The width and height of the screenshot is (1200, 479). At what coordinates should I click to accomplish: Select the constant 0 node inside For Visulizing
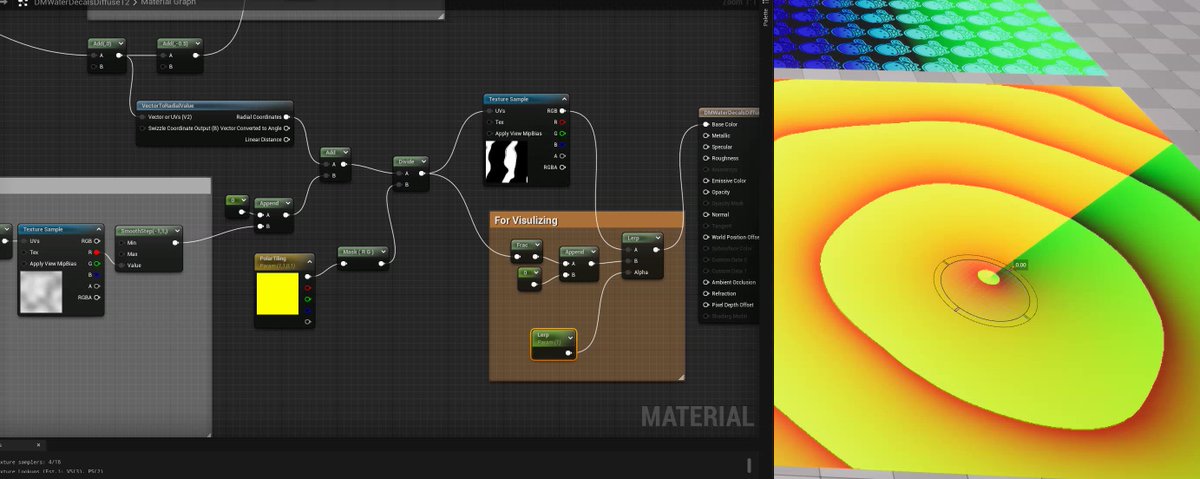pyautogui.click(x=529, y=278)
